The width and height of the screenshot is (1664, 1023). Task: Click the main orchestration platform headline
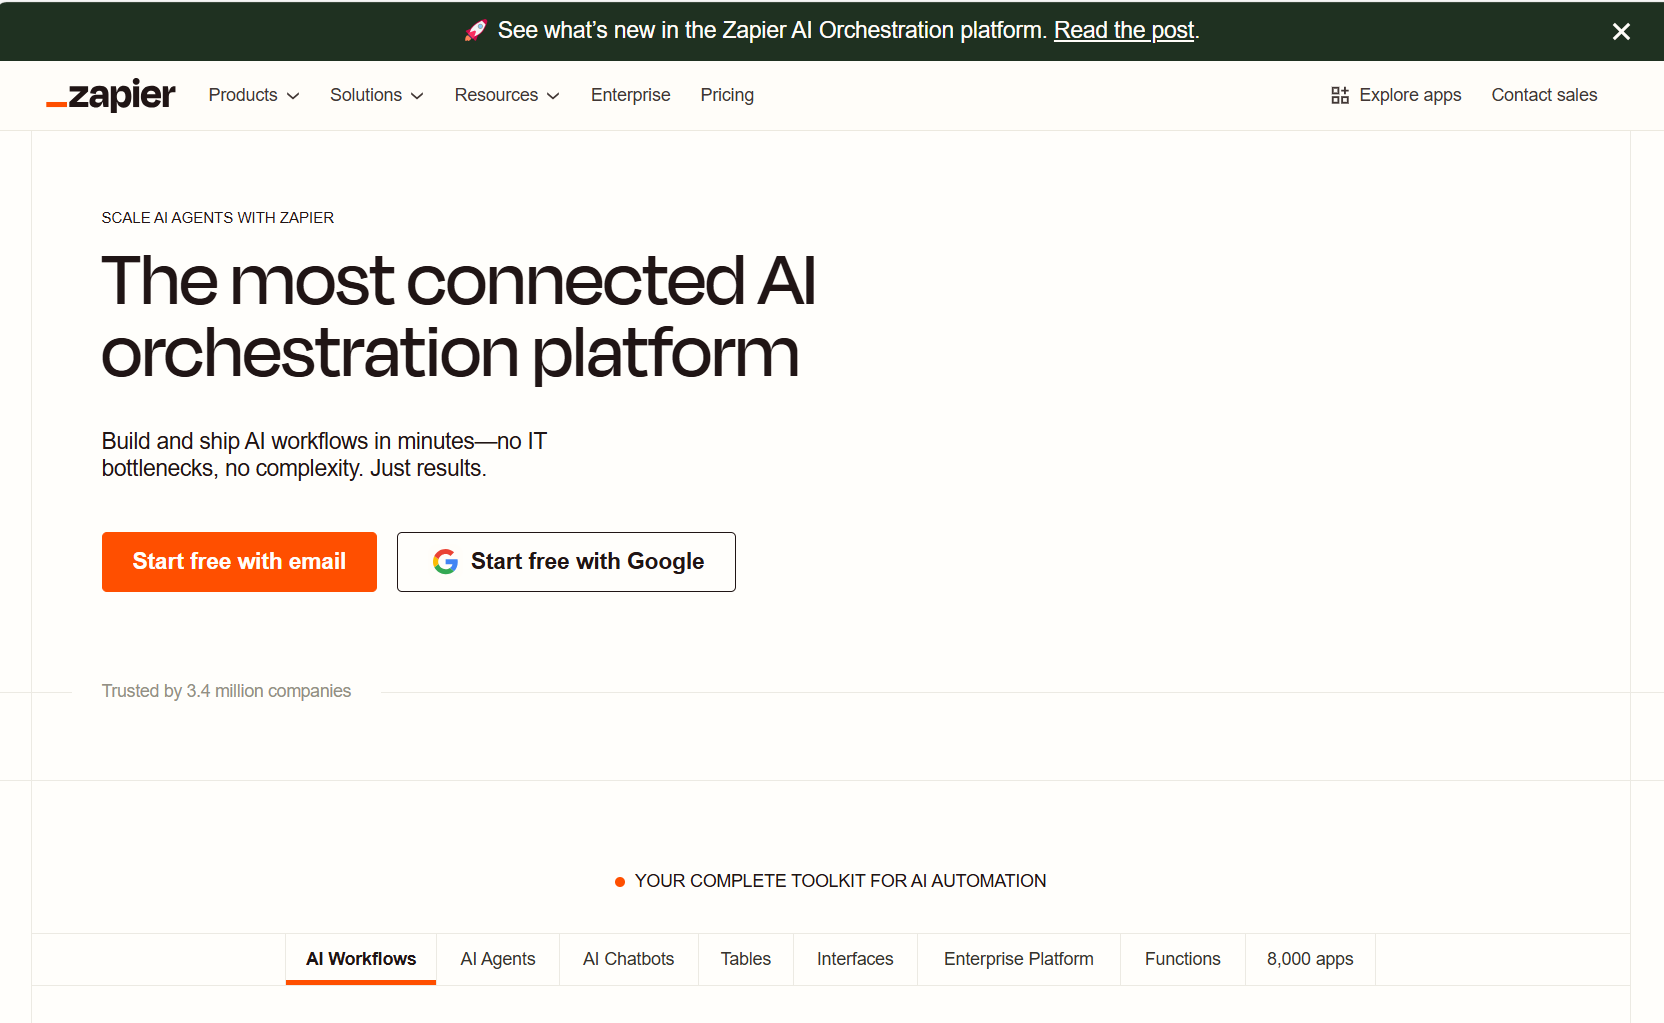tap(459, 317)
